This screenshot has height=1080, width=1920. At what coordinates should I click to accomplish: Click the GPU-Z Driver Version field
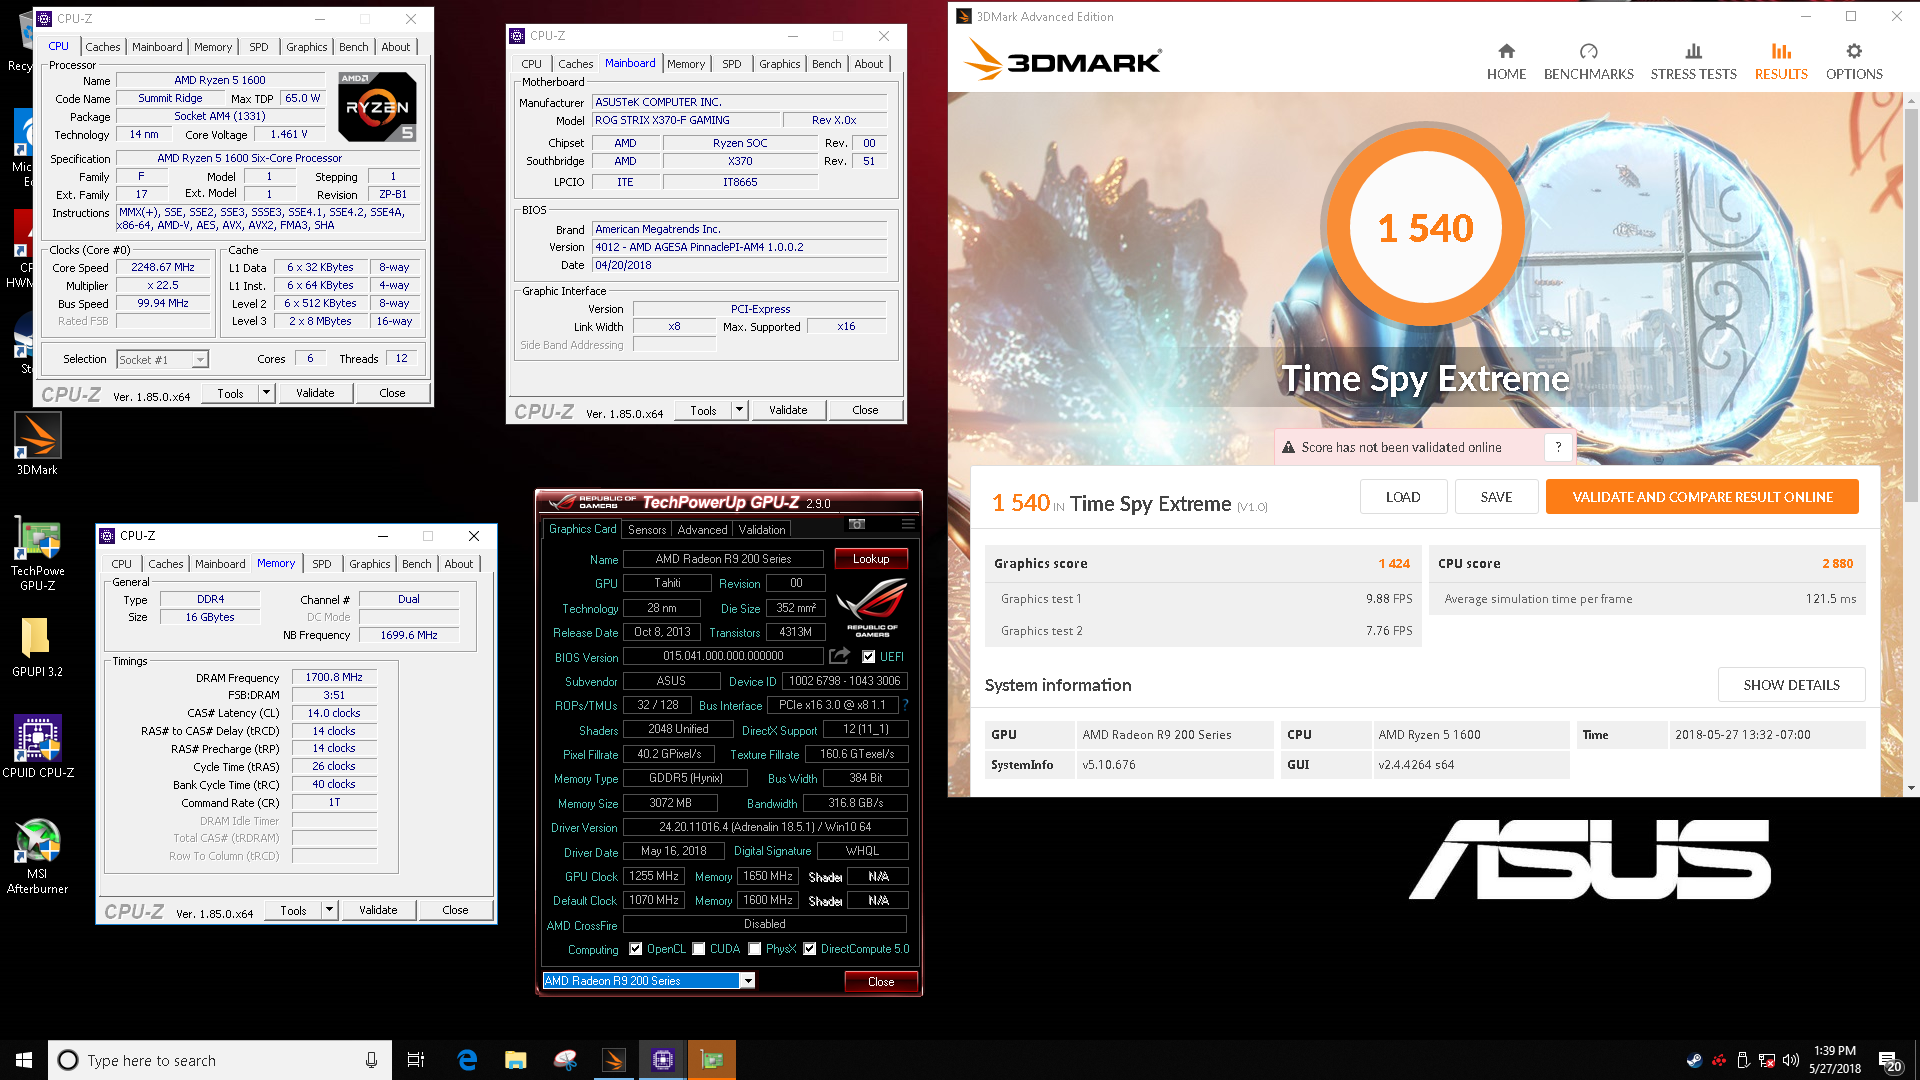(765, 827)
